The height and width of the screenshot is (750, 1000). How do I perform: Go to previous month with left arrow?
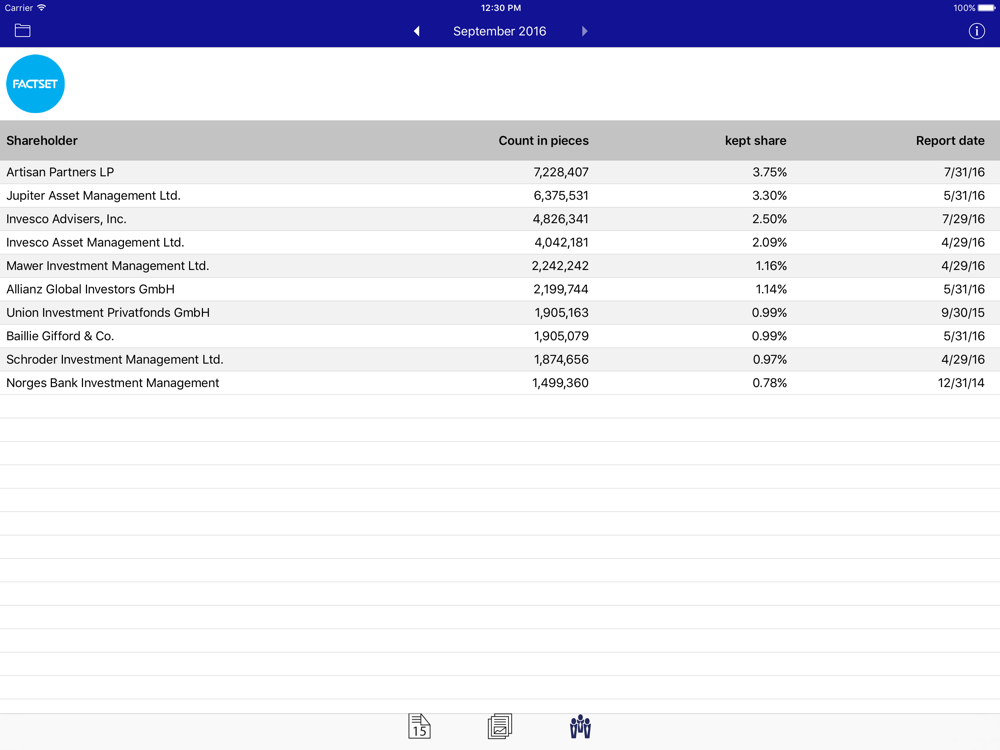click(416, 31)
